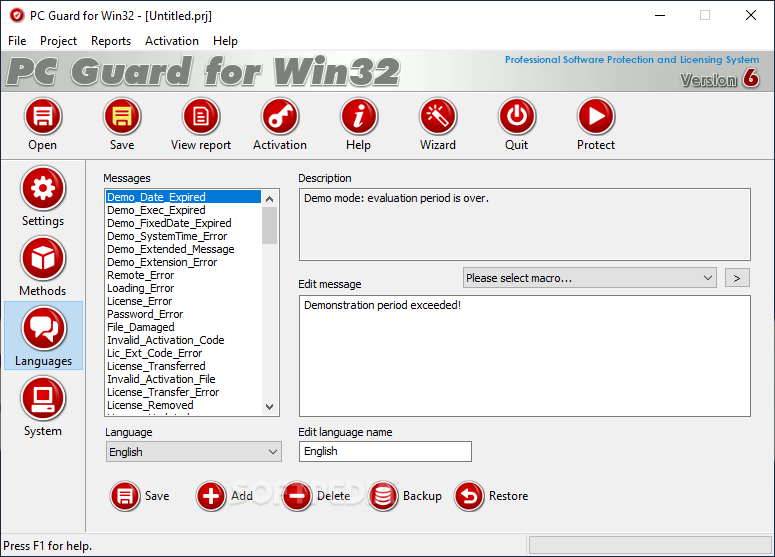Select License_Error message
The image size is (775, 557).
coord(183,301)
